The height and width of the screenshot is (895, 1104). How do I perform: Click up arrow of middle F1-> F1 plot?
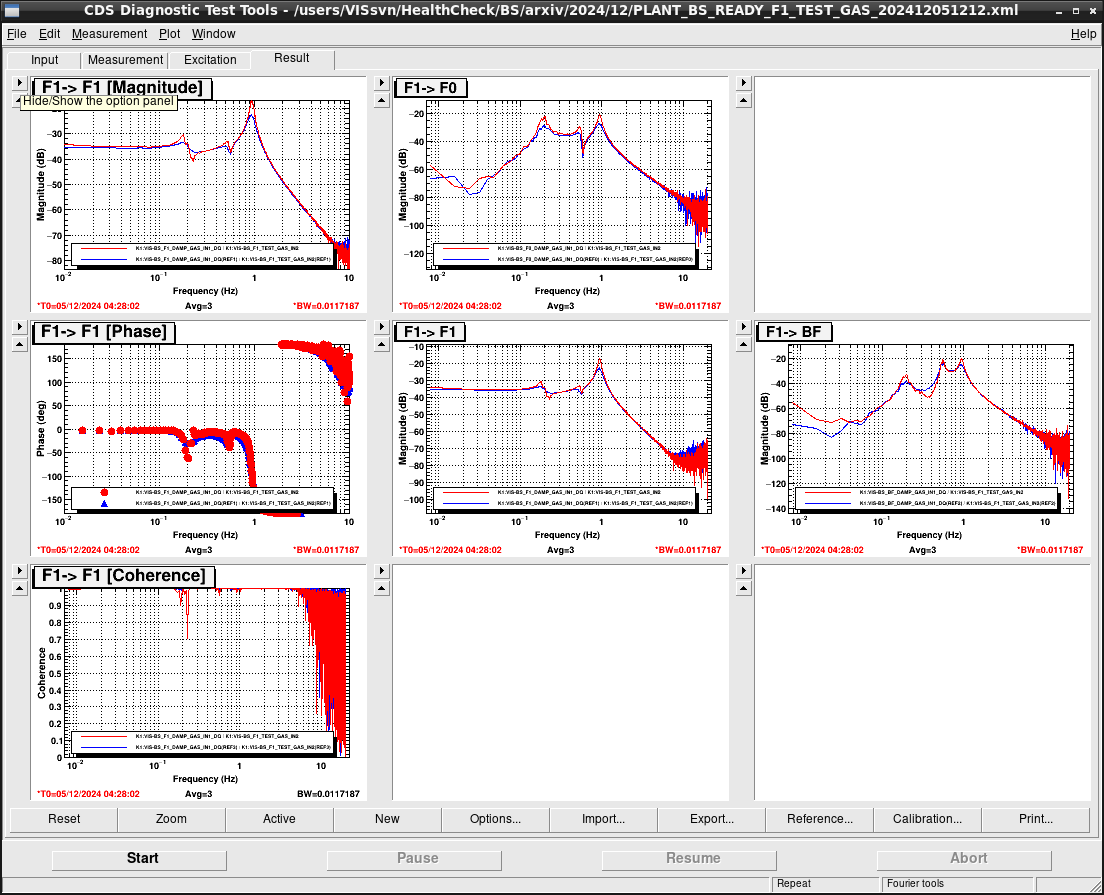pyautogui.click(x=382, y=344)
